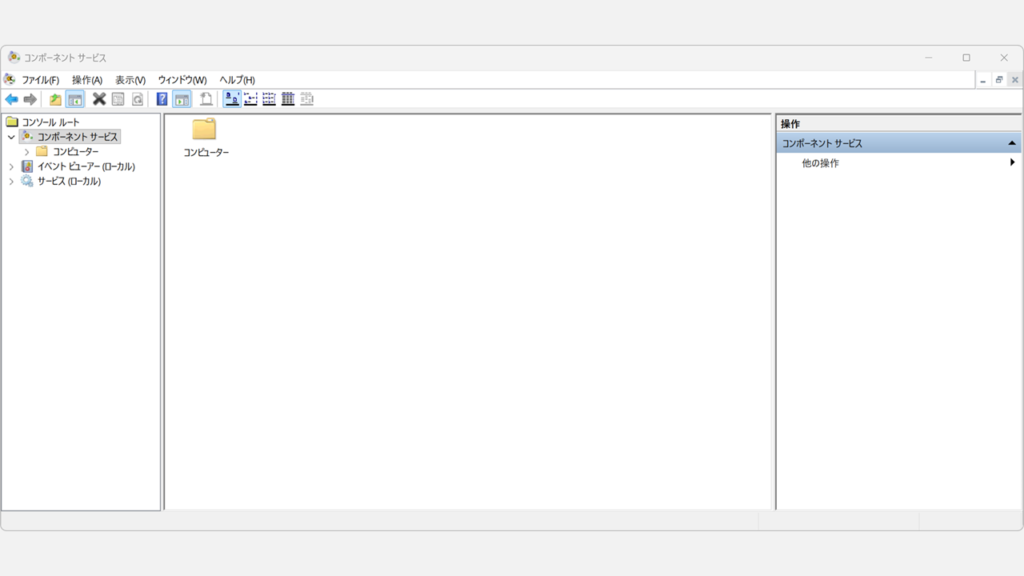Open the 表示(V) menu
The image size is (1024, 576).
[130, 80]
